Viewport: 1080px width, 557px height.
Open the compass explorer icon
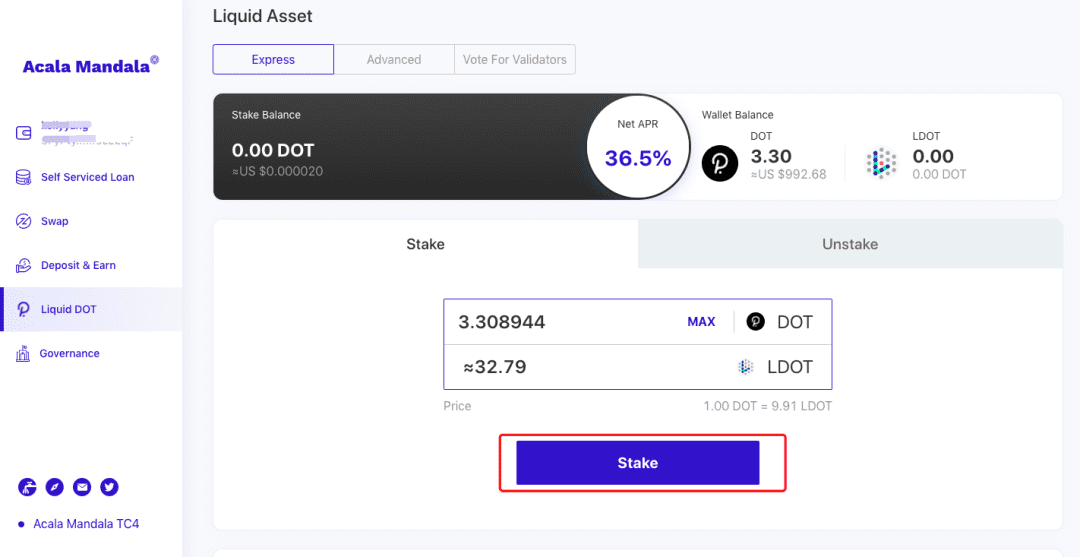[x=54, y=487]
